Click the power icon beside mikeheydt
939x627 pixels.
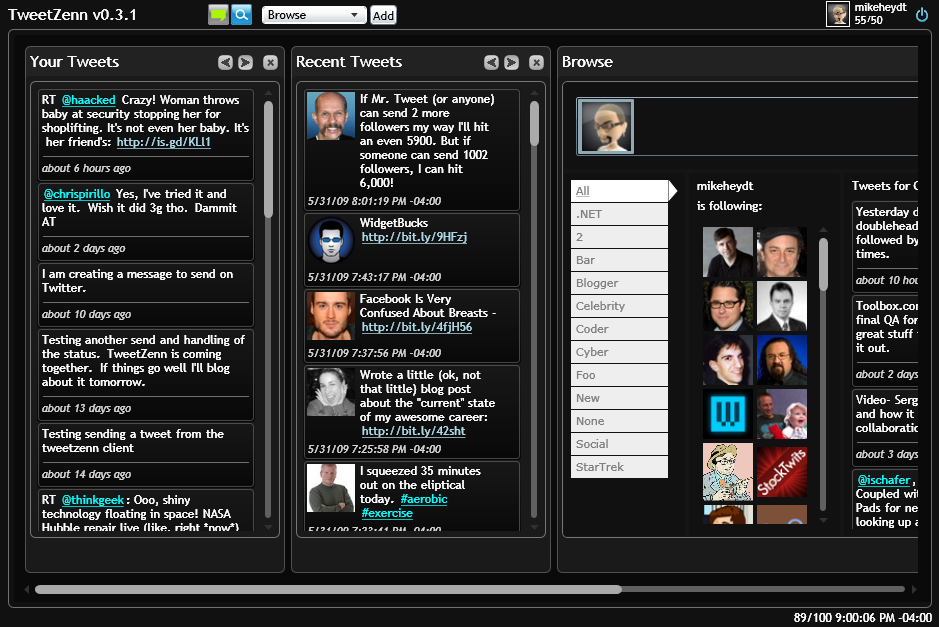click(x=922, y=15)
